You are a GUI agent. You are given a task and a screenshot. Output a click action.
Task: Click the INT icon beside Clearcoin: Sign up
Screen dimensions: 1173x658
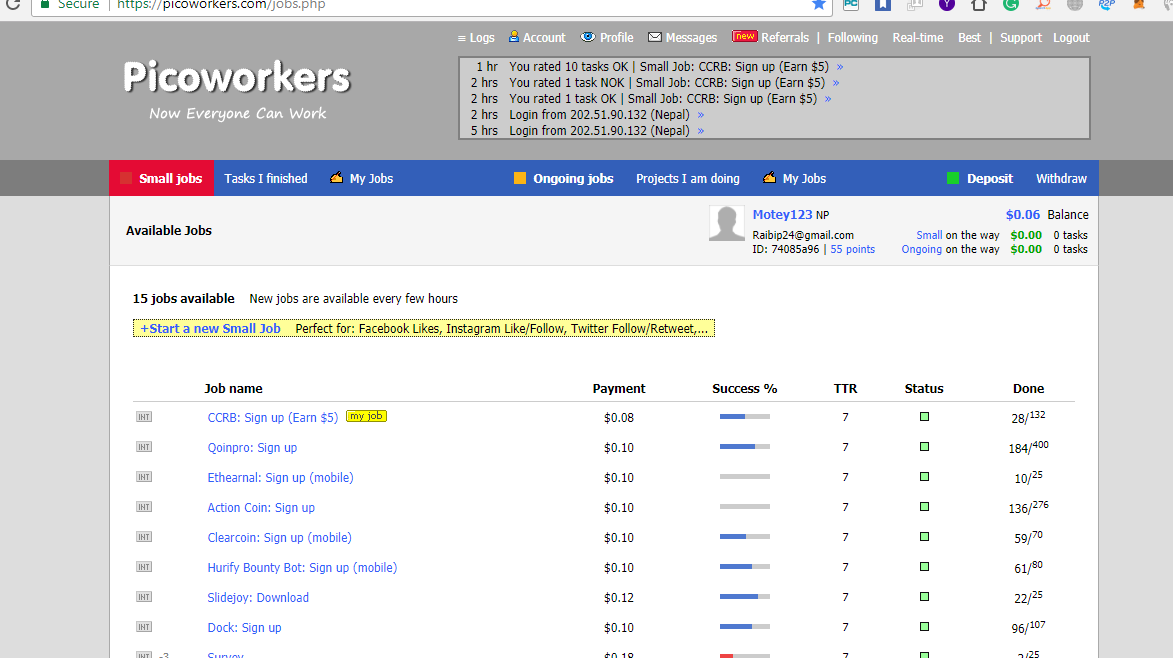(x=144, y=536)
